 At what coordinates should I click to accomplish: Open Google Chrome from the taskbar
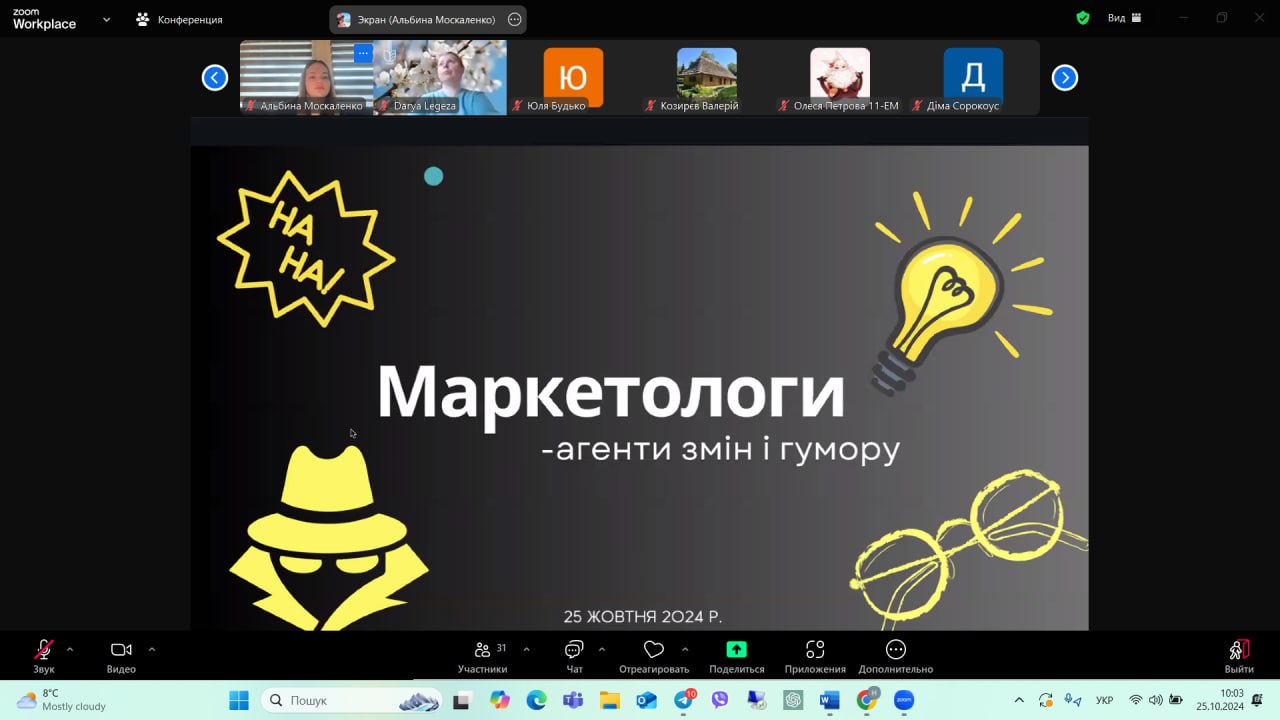867,700
